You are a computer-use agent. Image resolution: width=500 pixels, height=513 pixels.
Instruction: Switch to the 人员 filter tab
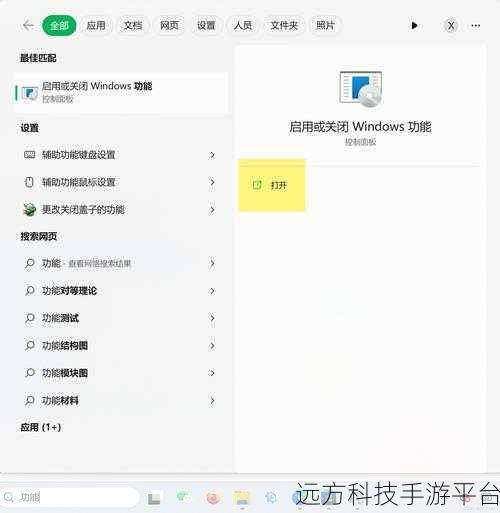tap(243, 25)
